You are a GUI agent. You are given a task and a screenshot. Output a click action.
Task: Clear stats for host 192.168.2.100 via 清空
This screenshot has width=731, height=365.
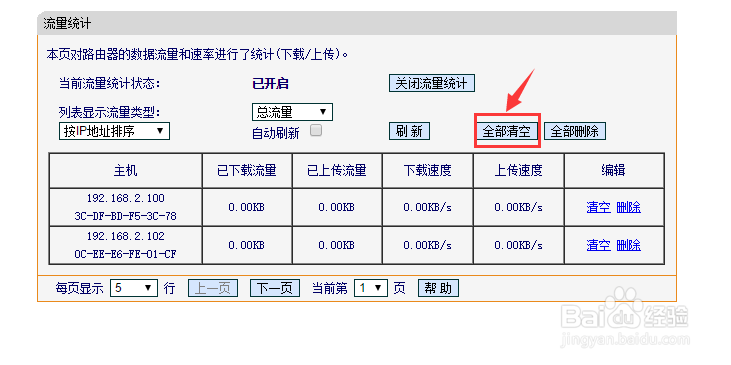598,207
